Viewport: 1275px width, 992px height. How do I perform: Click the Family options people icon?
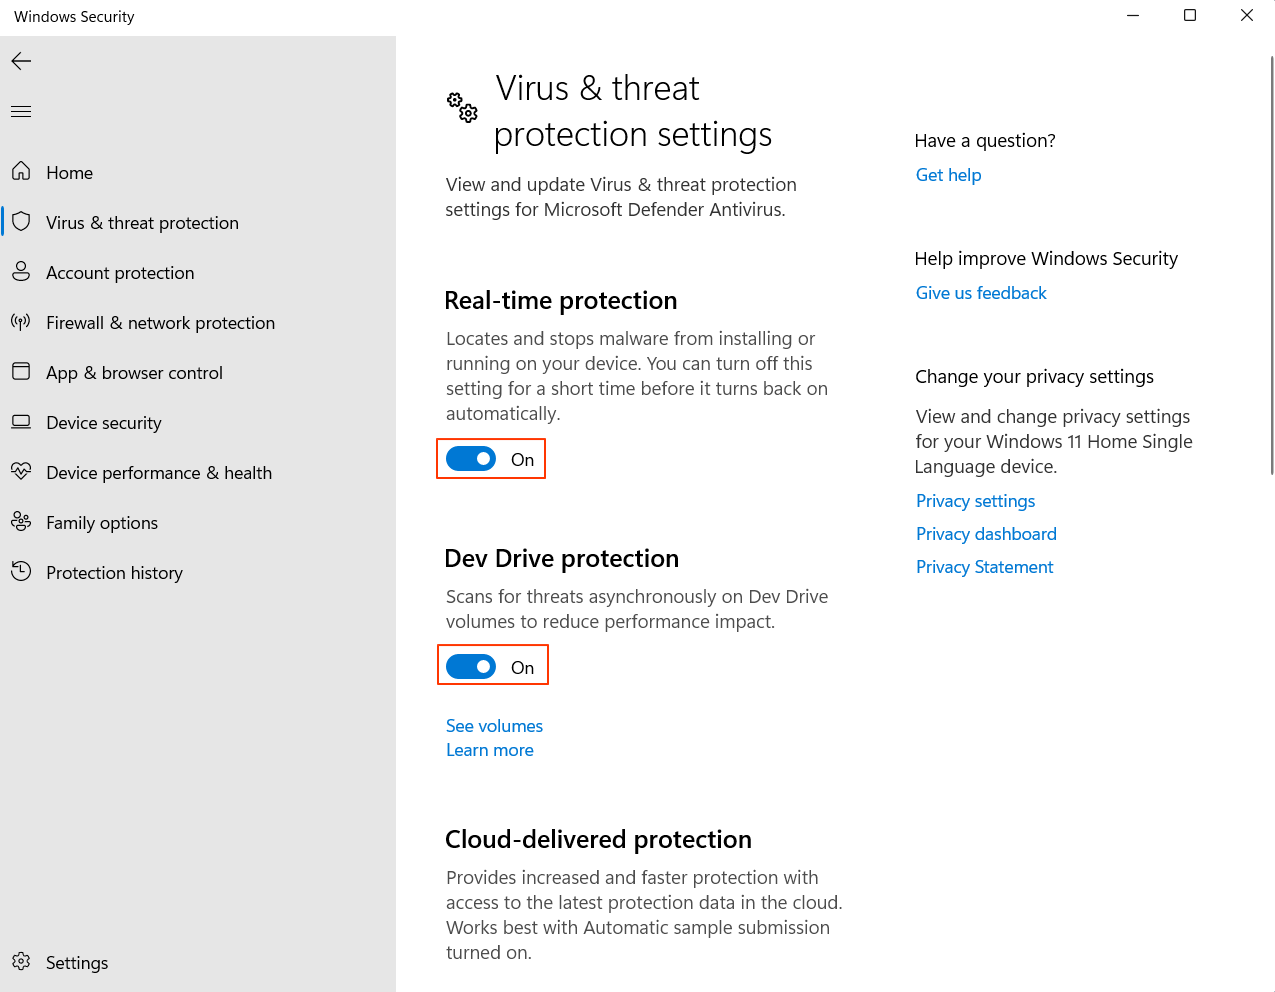click(x=21, y=521)
